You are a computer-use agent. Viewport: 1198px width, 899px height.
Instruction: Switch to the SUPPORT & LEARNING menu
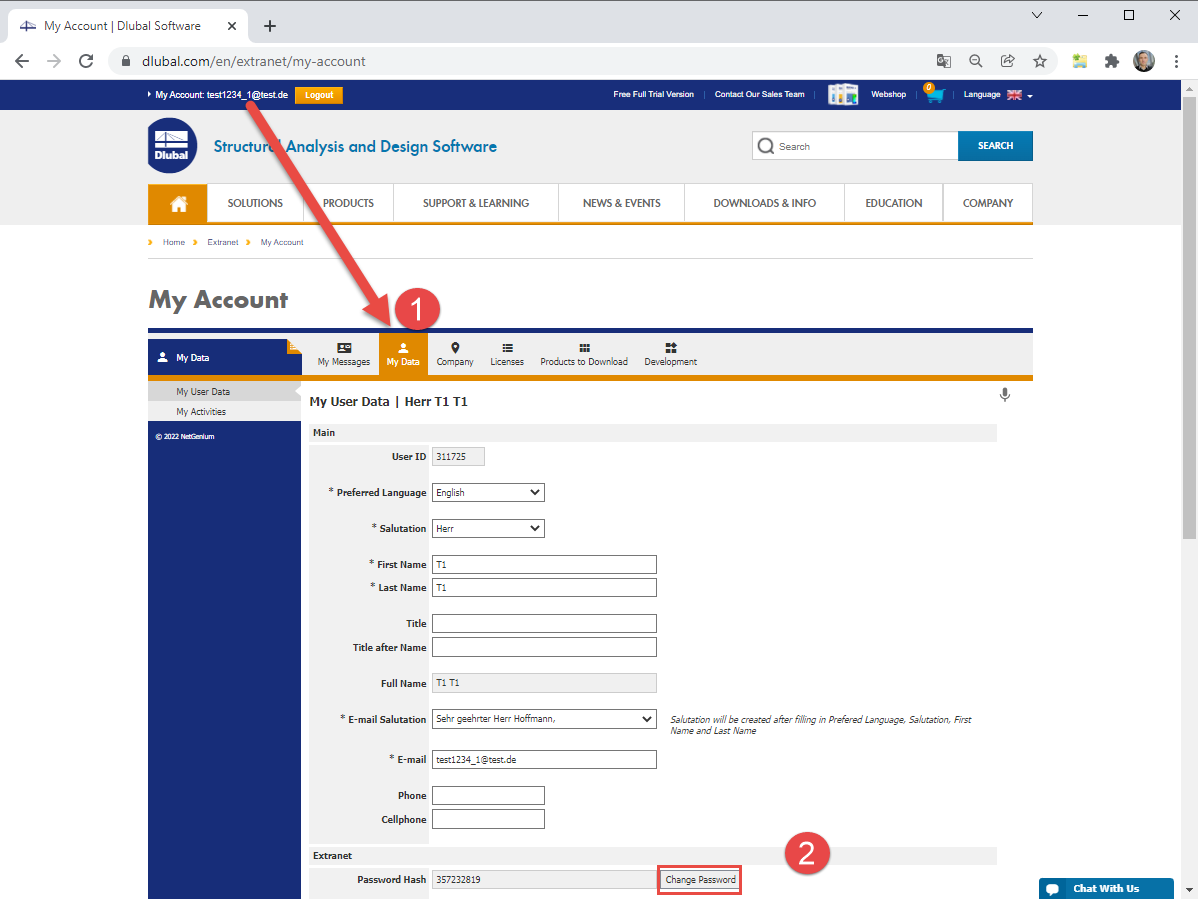pos(476,203)
